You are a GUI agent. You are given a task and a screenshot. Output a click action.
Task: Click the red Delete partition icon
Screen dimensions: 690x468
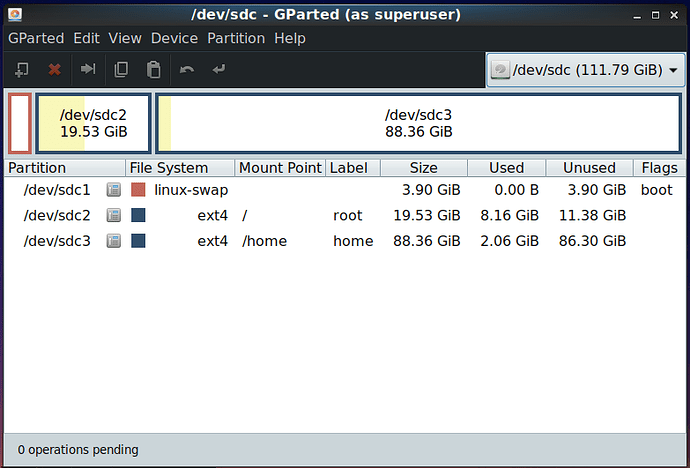55,69
